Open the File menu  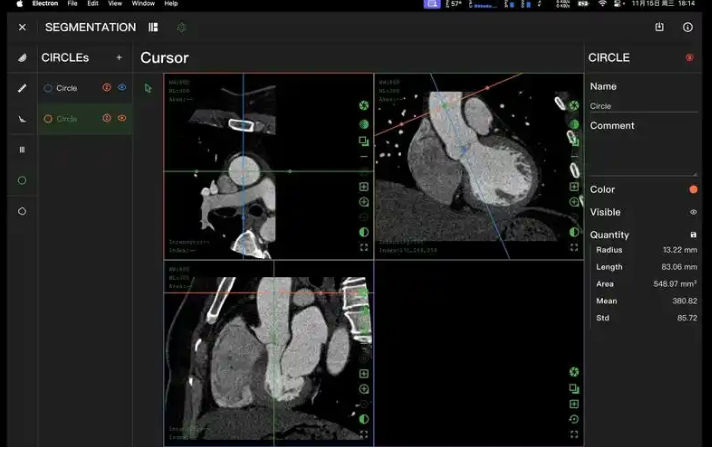(72, 4)
